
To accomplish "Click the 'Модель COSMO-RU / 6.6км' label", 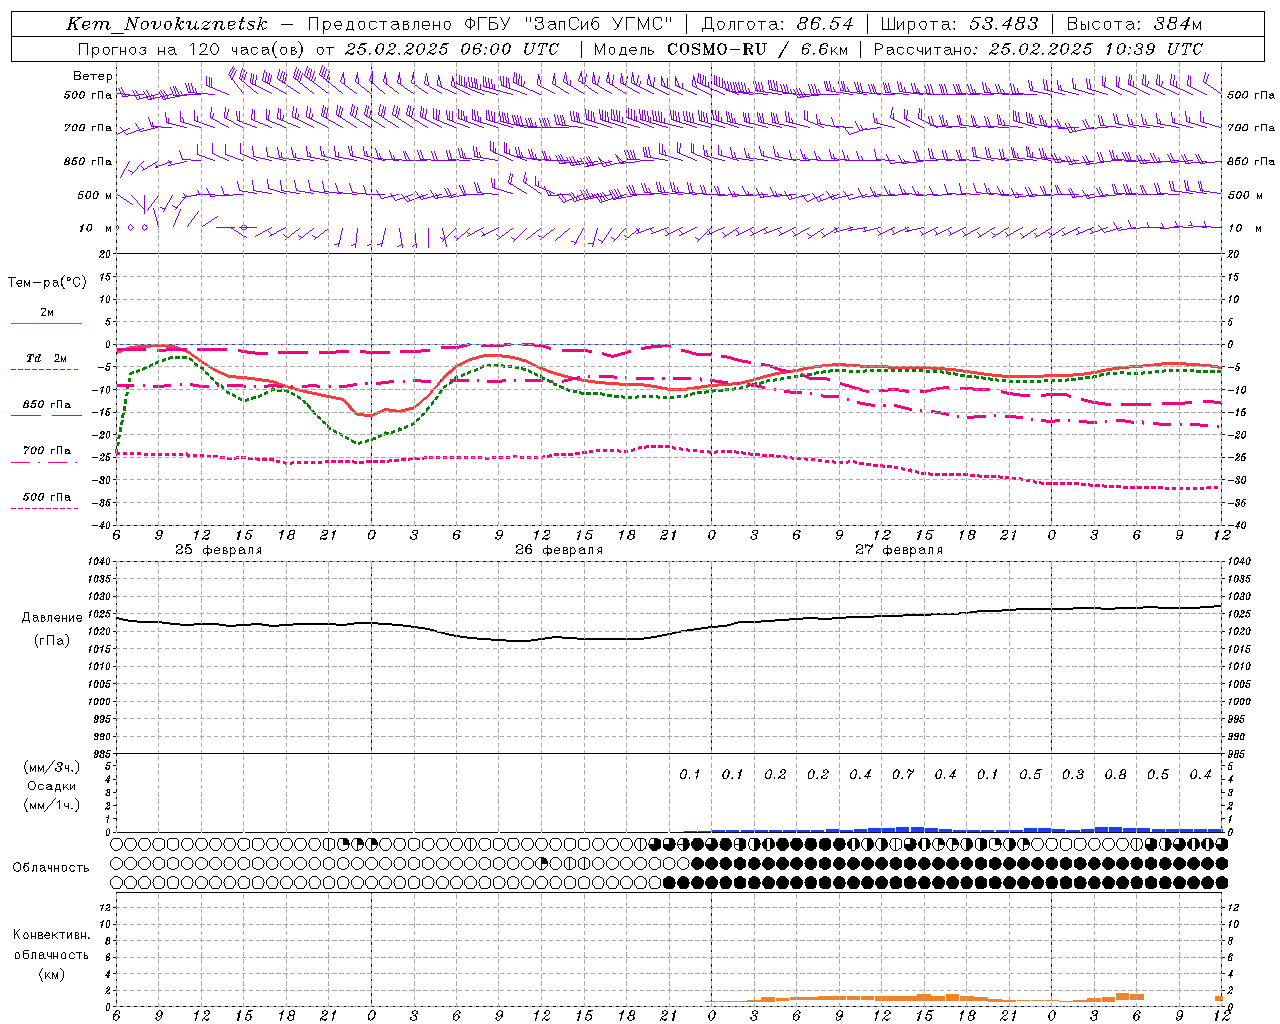I will (x=720, y=49).
